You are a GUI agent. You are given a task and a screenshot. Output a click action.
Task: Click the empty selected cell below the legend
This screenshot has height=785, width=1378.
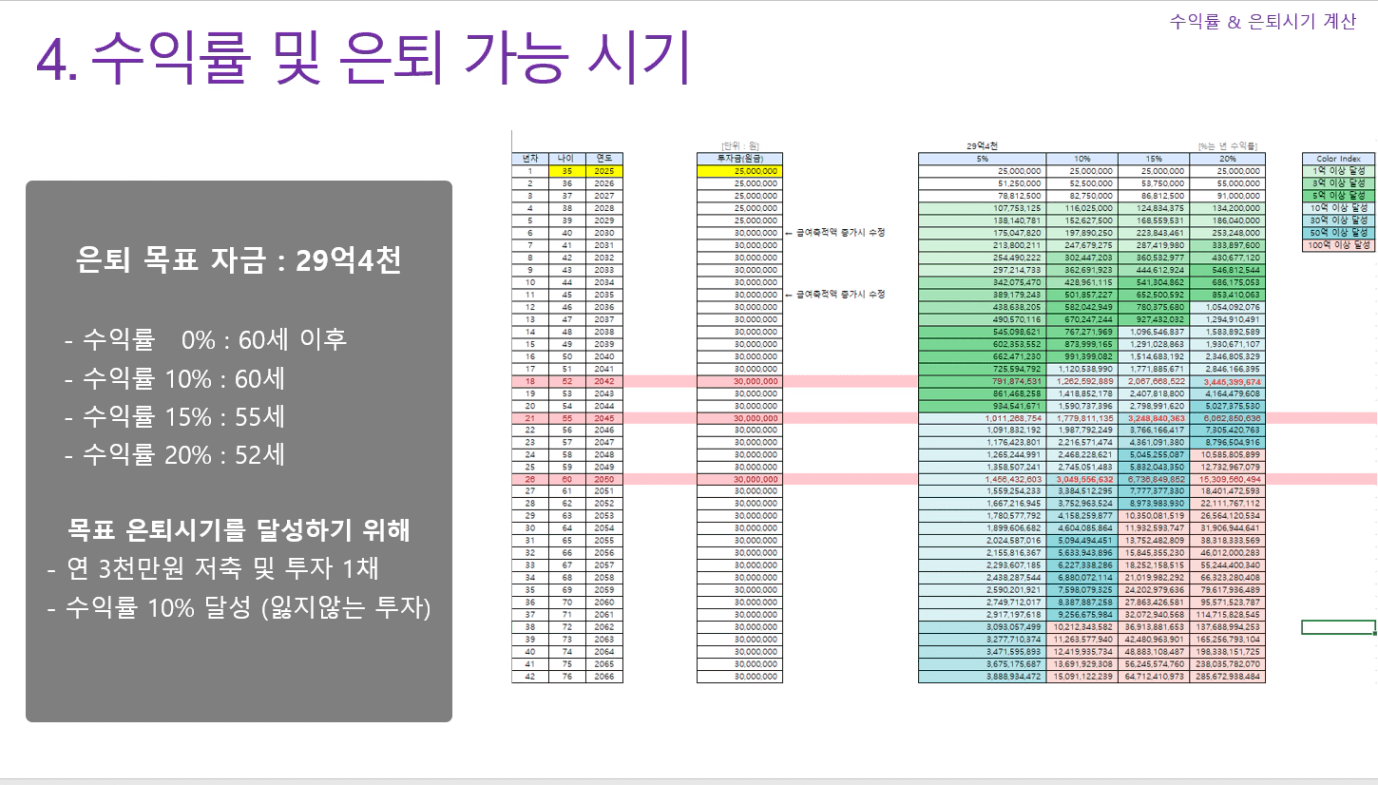1339,627
